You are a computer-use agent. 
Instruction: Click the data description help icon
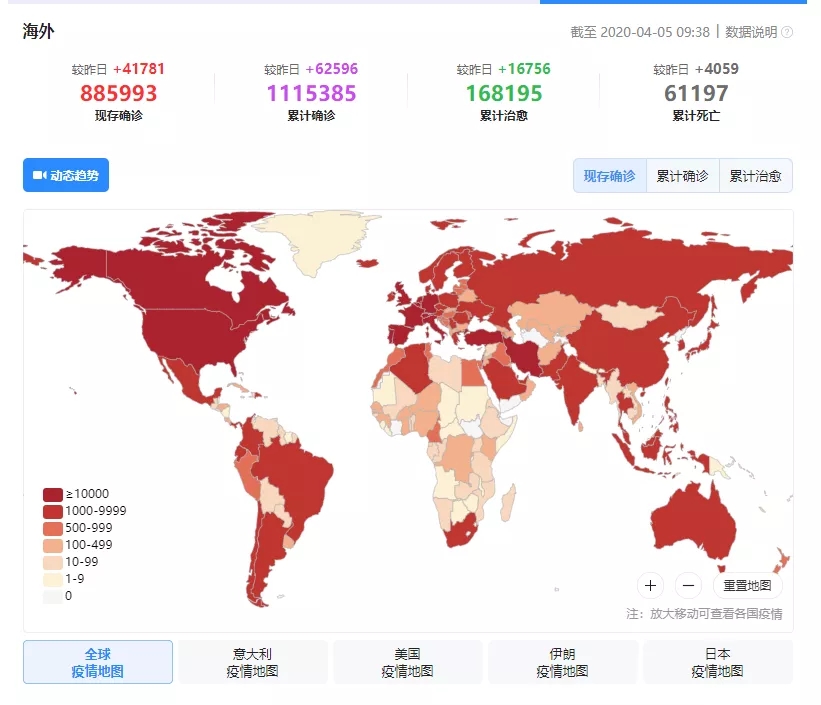click(x=787, y=32)
